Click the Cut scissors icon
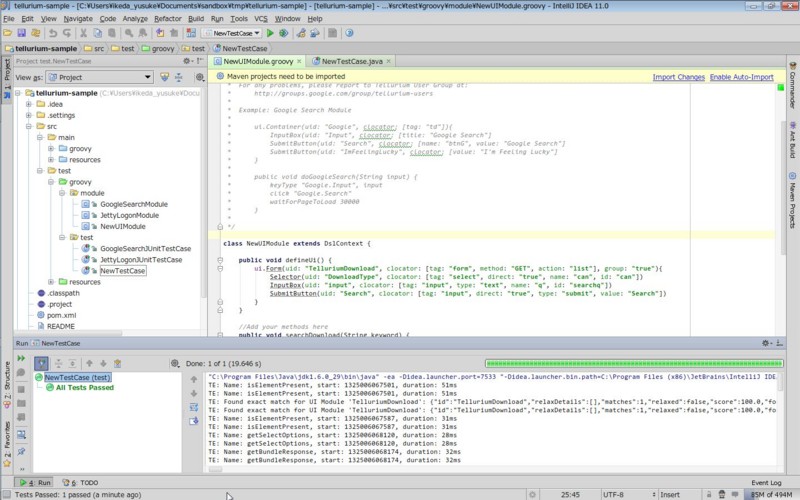The width and height of the screenshot is (800, 500). pos(83,33)
